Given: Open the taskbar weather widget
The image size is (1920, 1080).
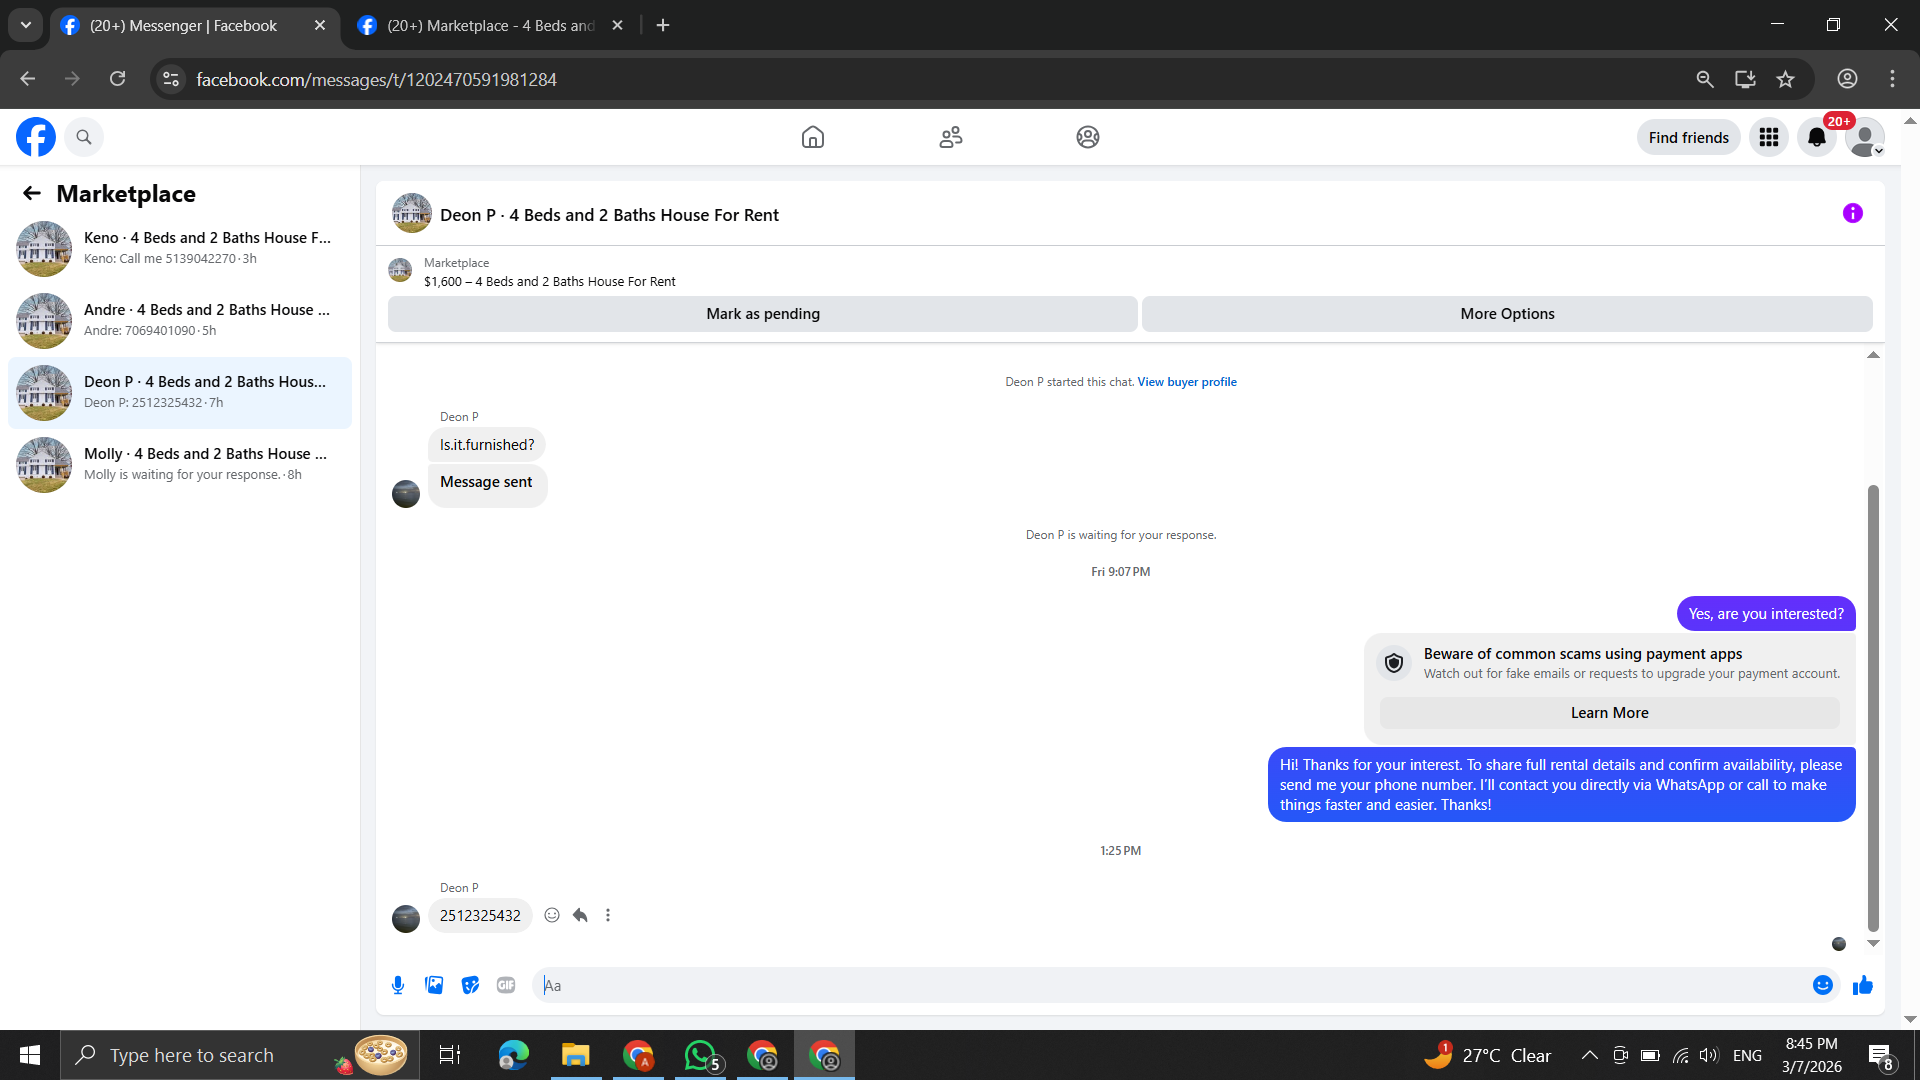Looking at the screenshot, I should pyautogui.click(x=1487, y=1055).
